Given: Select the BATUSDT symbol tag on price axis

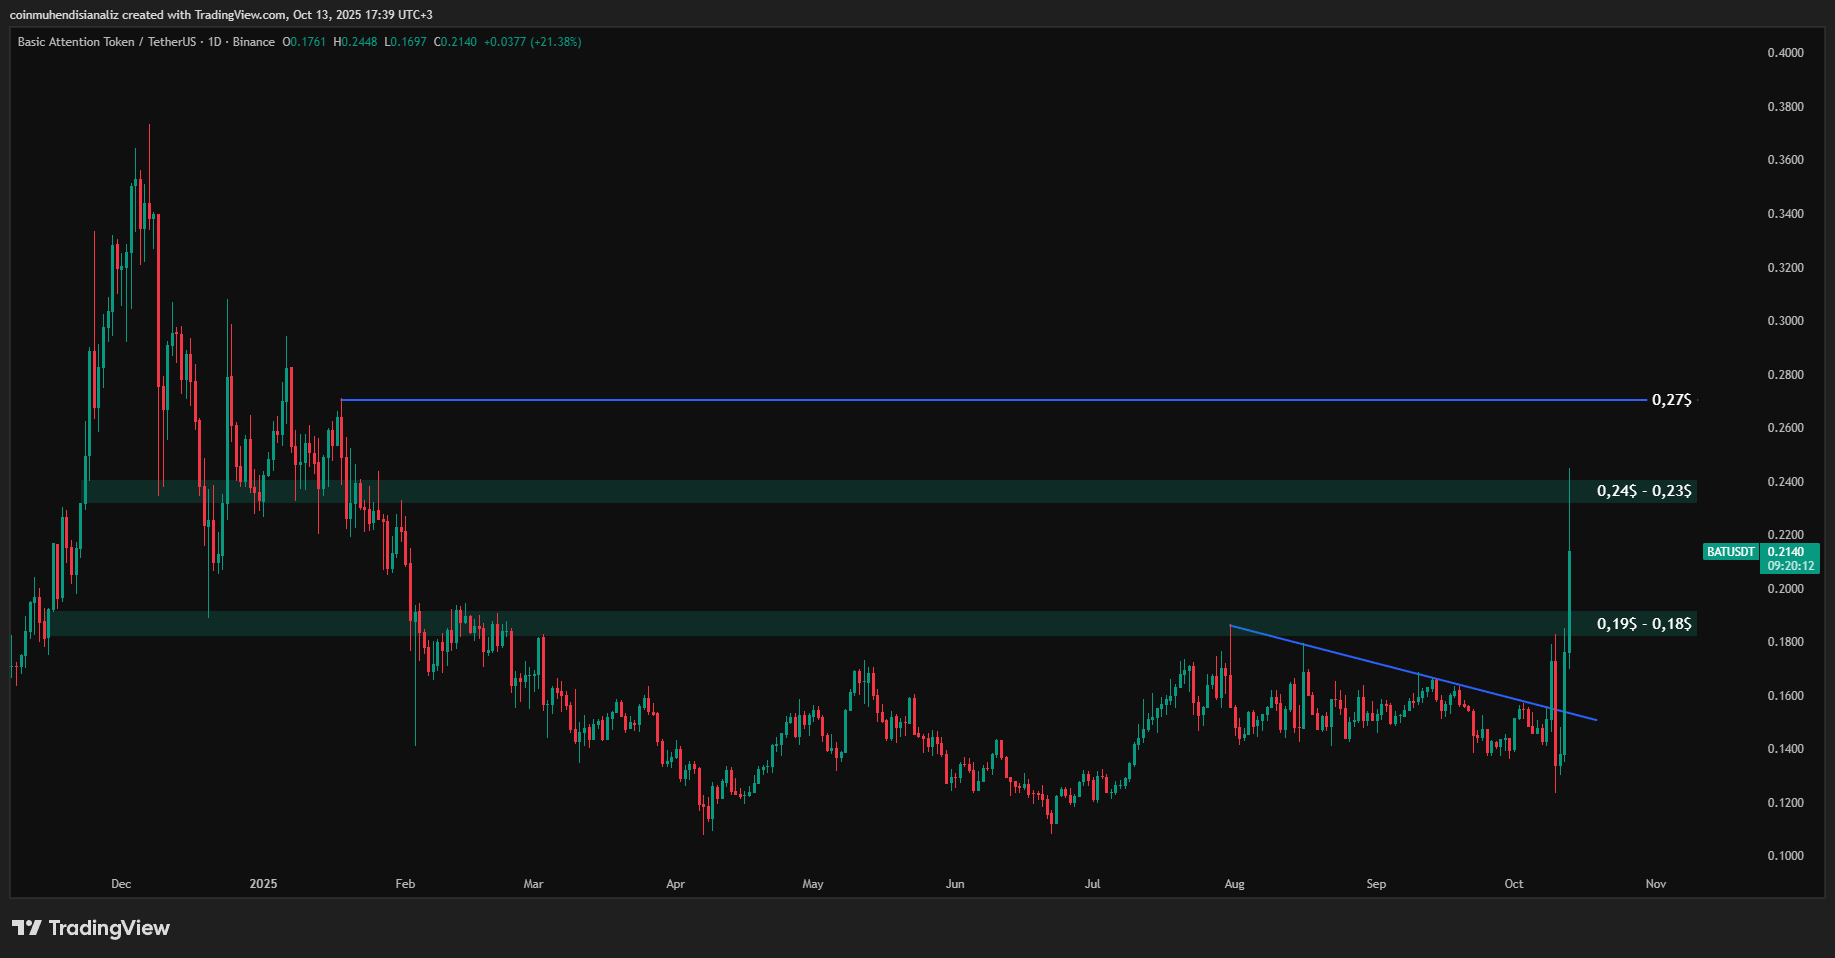Looking at the screenshot, I should click(x=1731, y=551).
